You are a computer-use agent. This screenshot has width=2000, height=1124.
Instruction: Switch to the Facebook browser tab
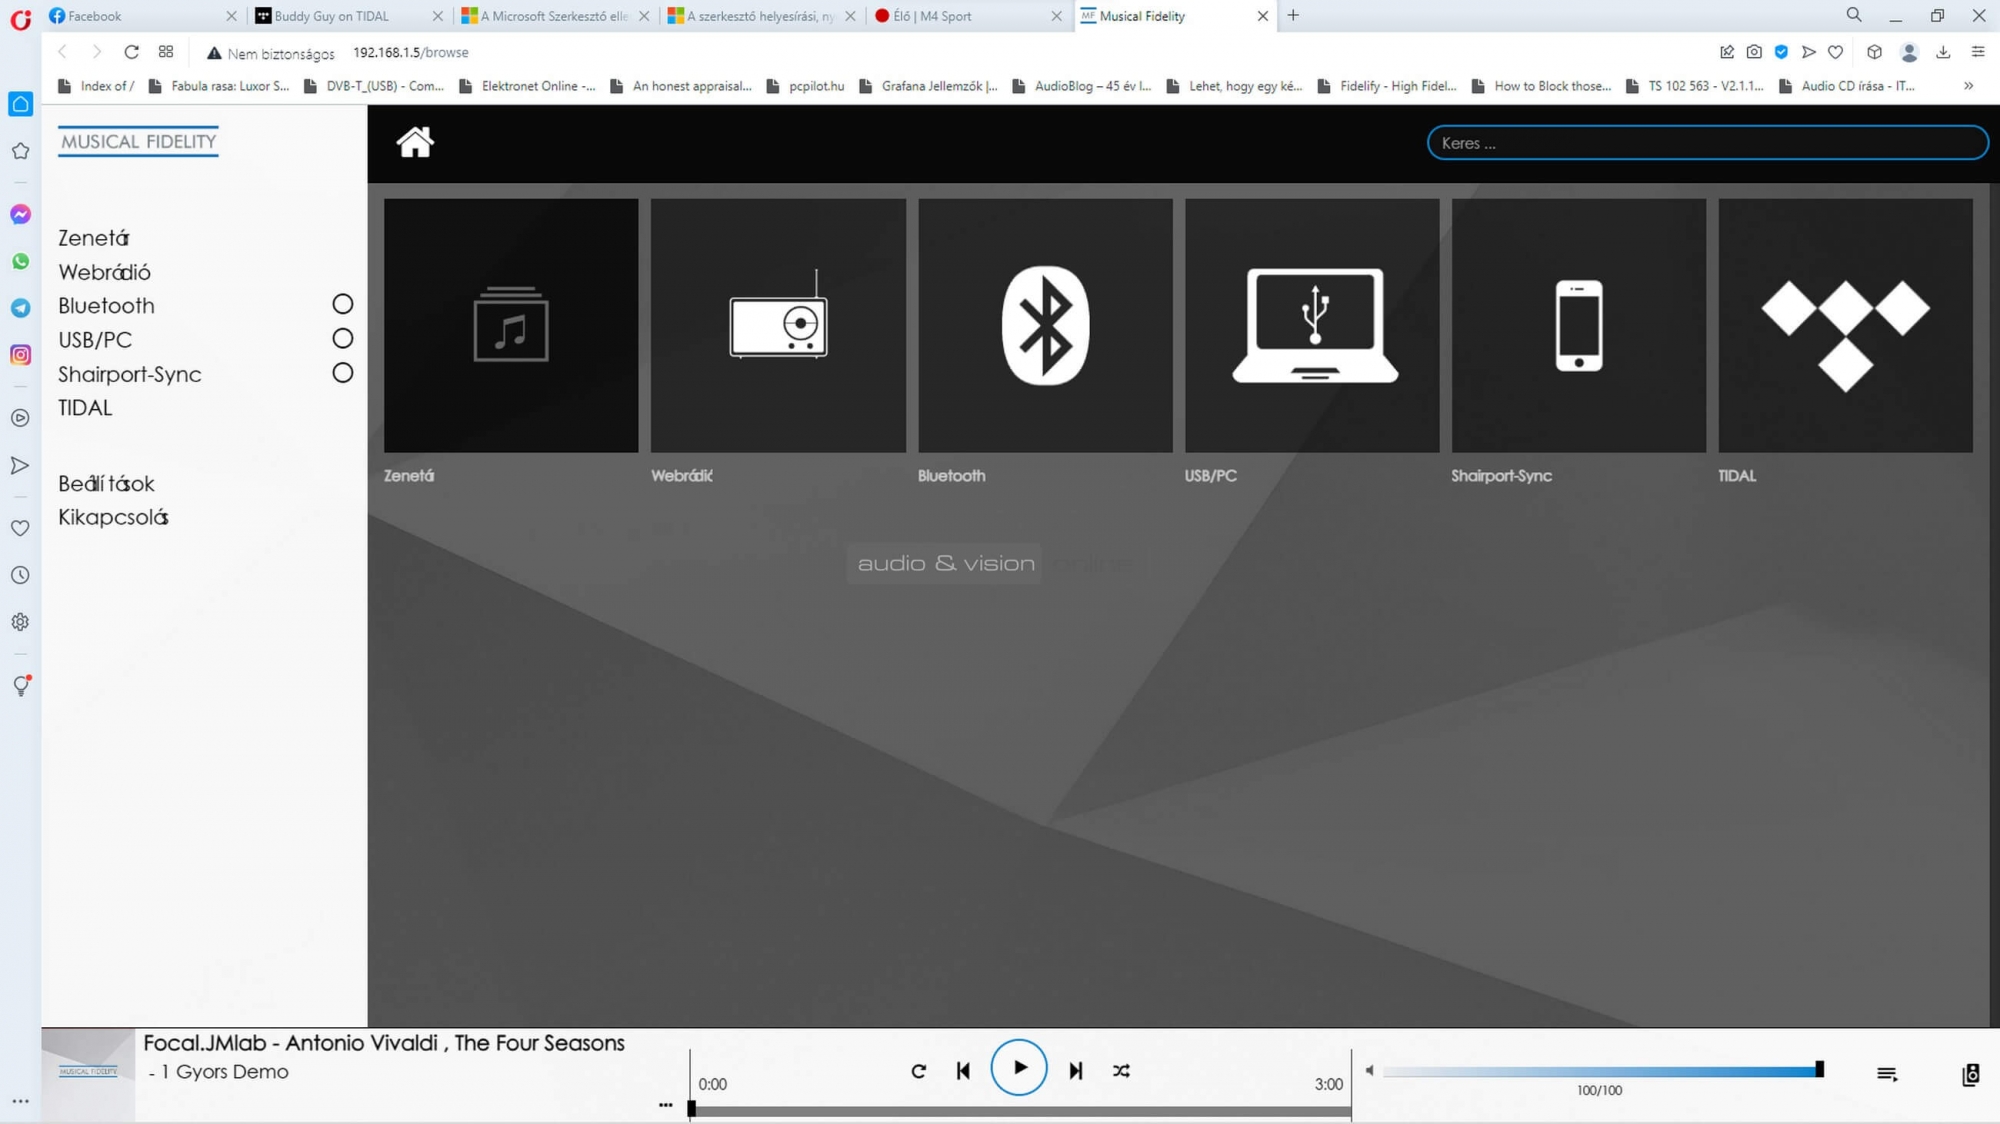(142, 16)
